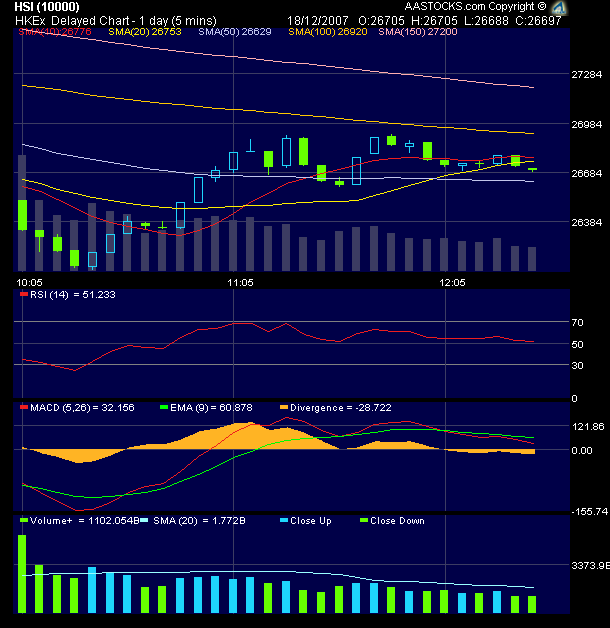
Task: Click the green Volume+ legend swatch
Action: (24, 520)
